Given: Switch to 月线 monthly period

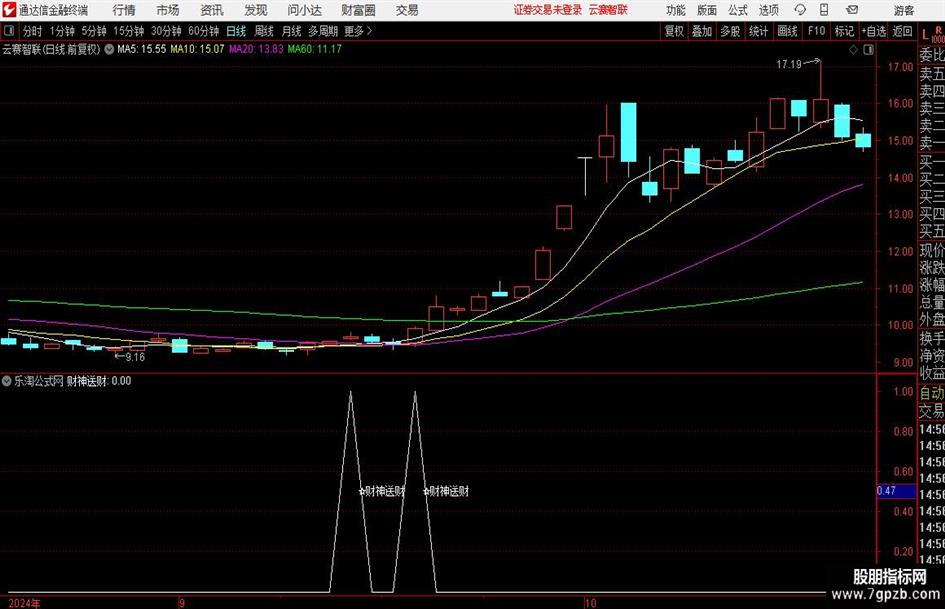Looking at the screenshot, I should pyautogui.click(x=292, y=31).
